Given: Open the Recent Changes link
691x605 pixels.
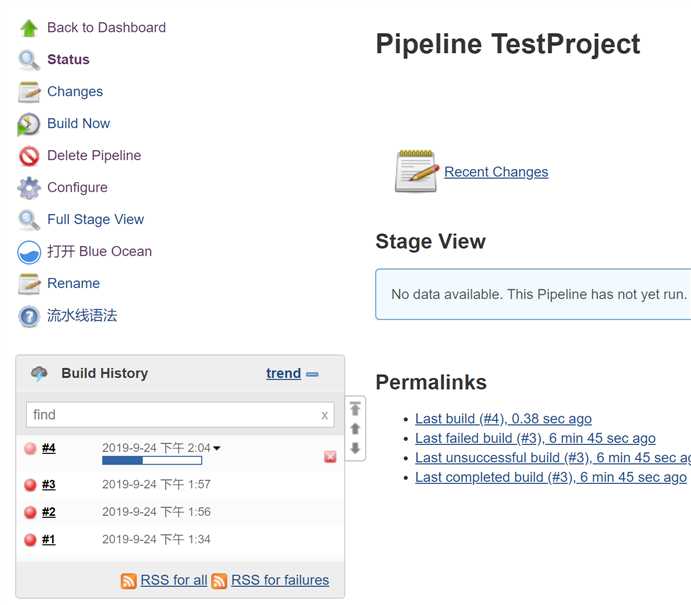Looking at the screenshot, I should (496, 172).
